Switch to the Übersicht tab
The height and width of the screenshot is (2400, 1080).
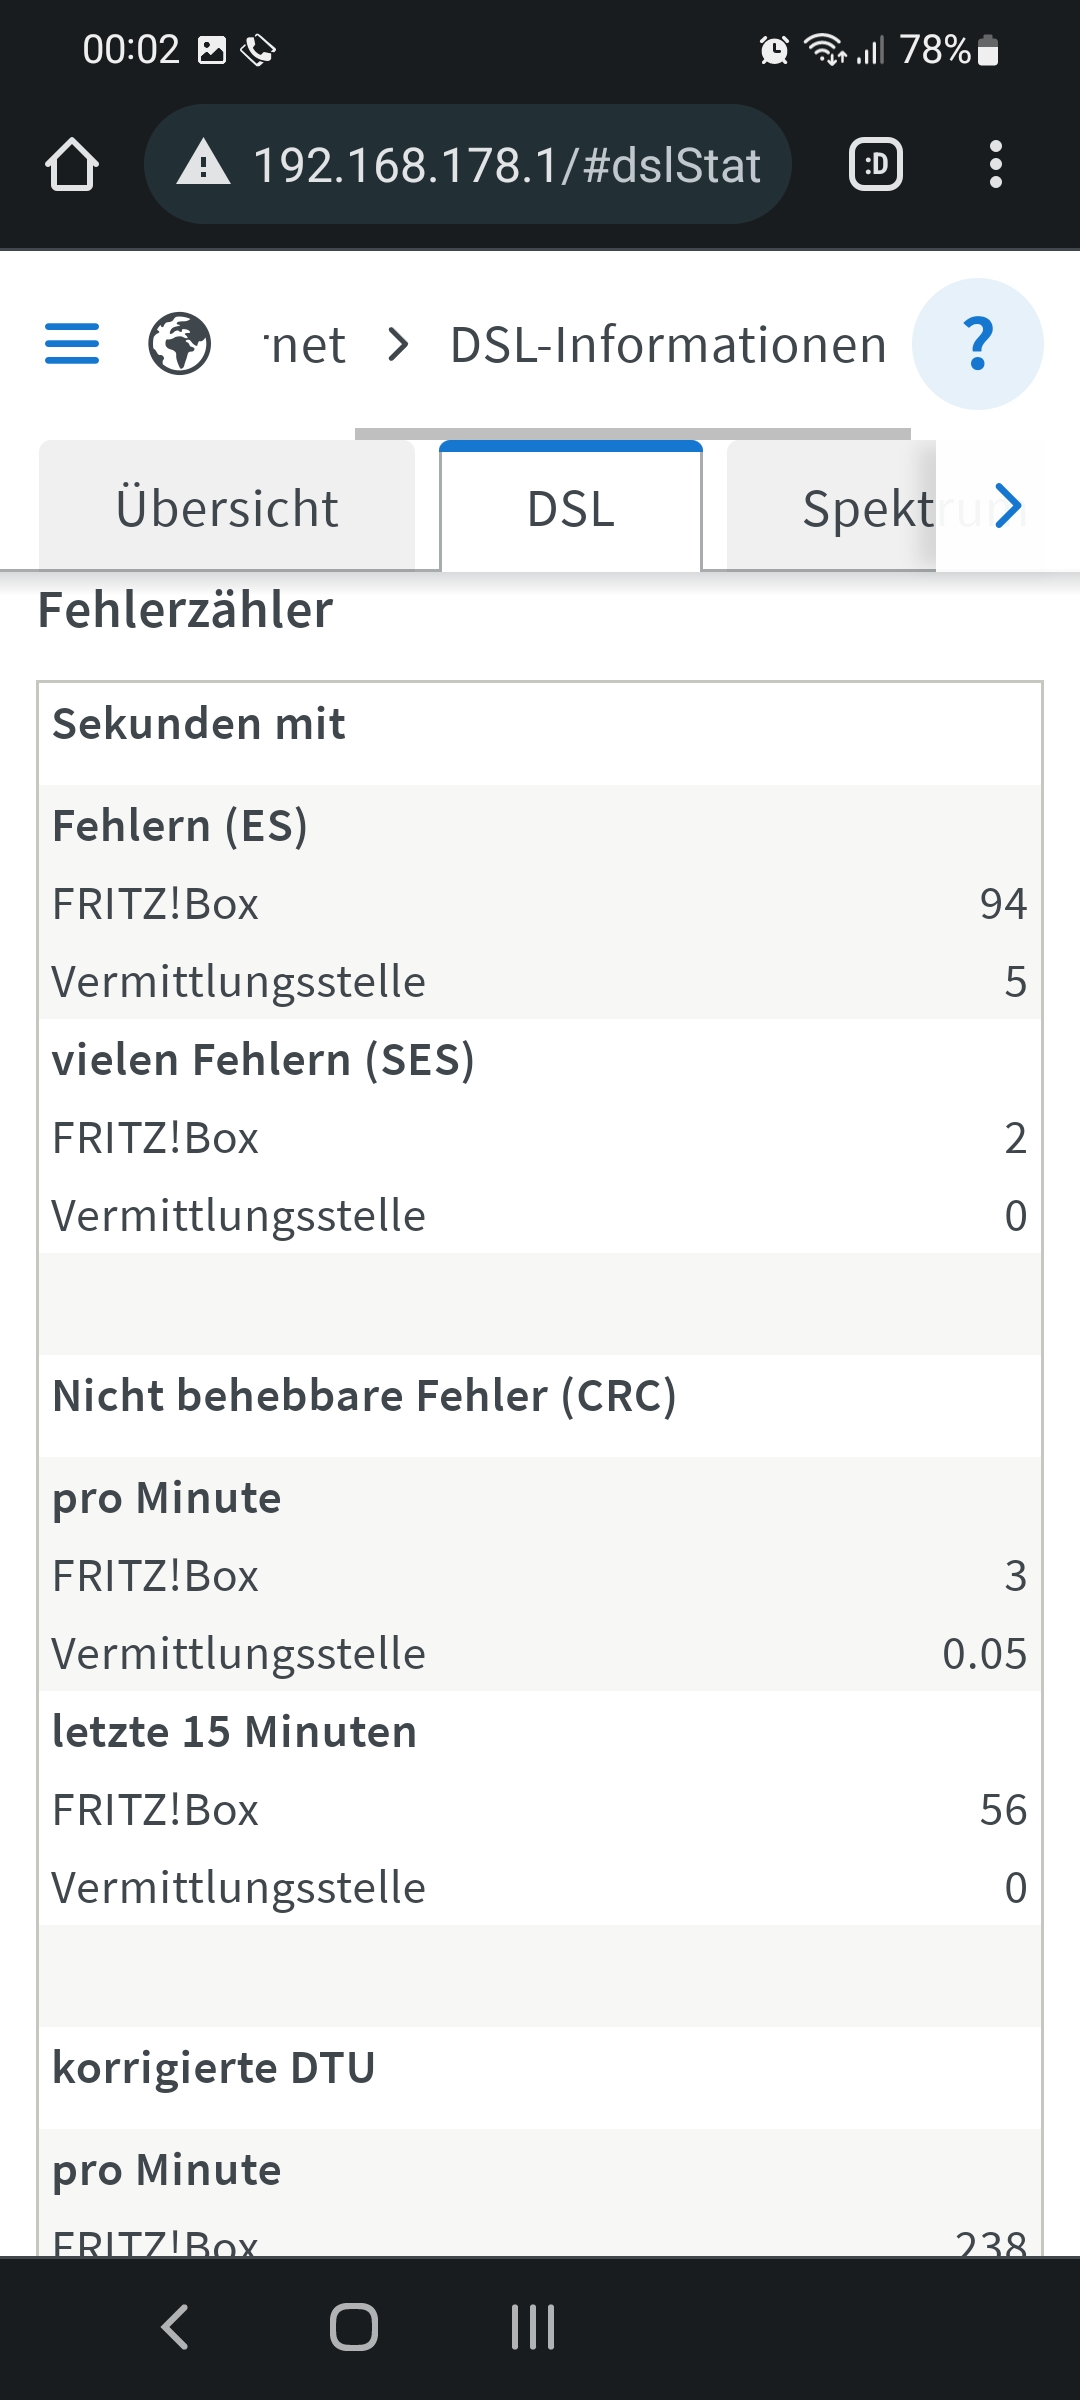227,508
